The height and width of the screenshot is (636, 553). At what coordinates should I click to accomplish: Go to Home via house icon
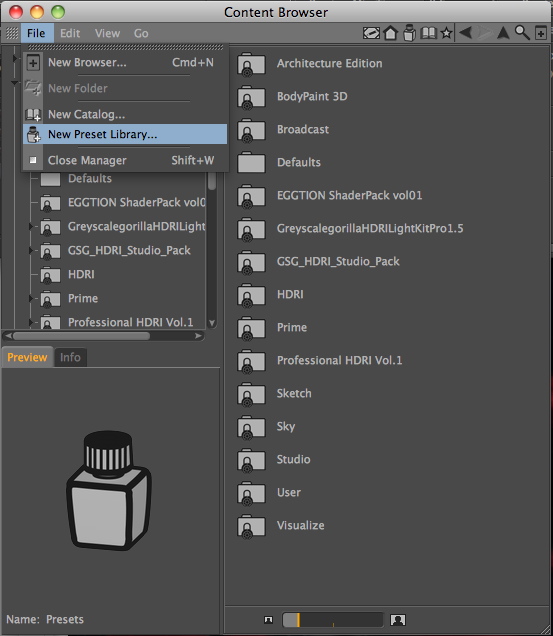[x=390, y=33]
